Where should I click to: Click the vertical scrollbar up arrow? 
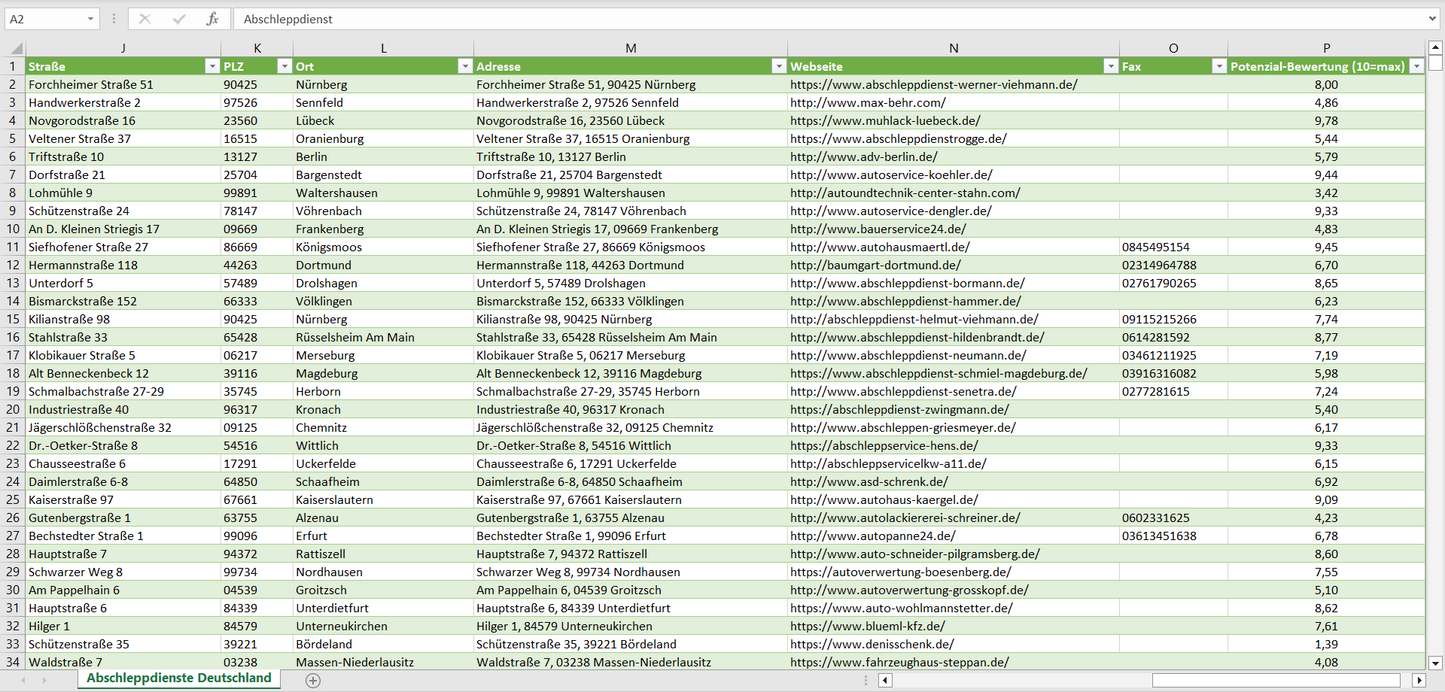point(1436,47)
